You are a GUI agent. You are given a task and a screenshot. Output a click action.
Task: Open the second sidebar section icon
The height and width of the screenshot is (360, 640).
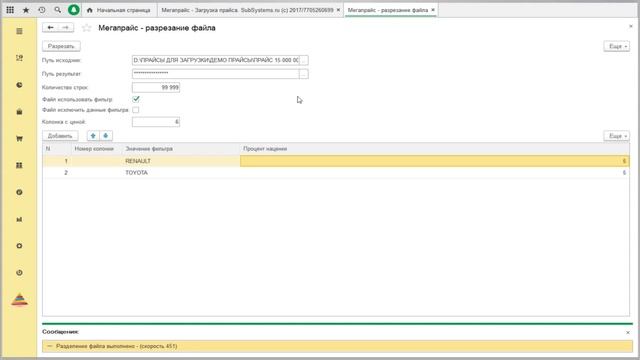click(x=19, y=58)
